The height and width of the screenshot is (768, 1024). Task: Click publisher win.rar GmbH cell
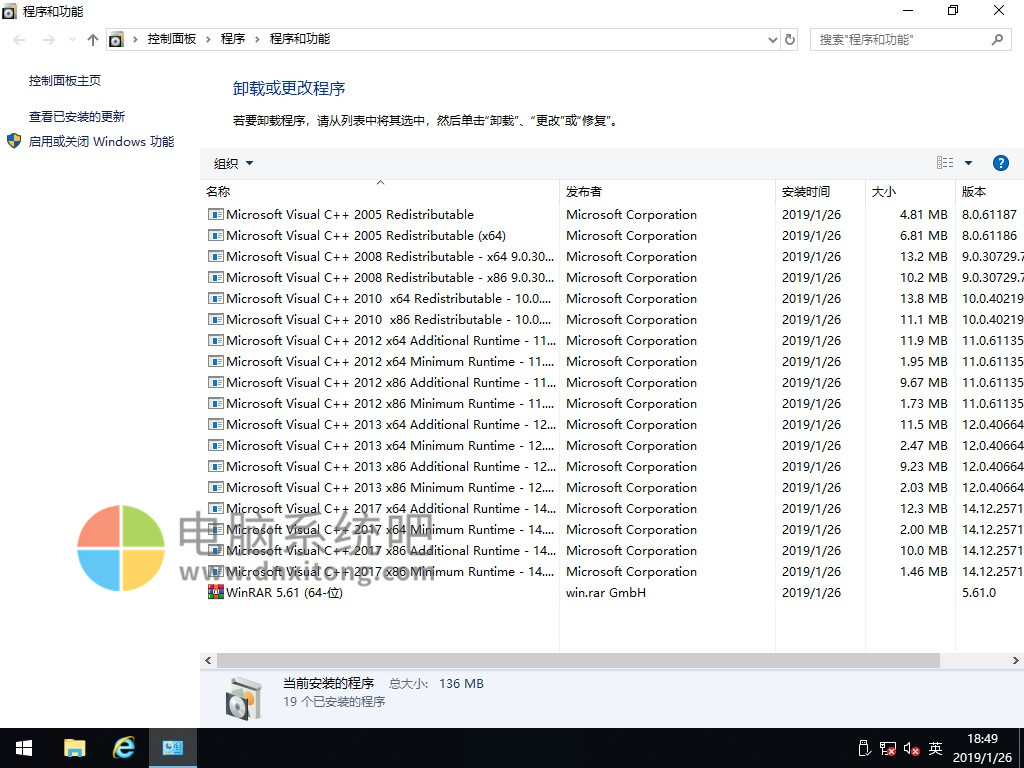click(x=605, y=592)
